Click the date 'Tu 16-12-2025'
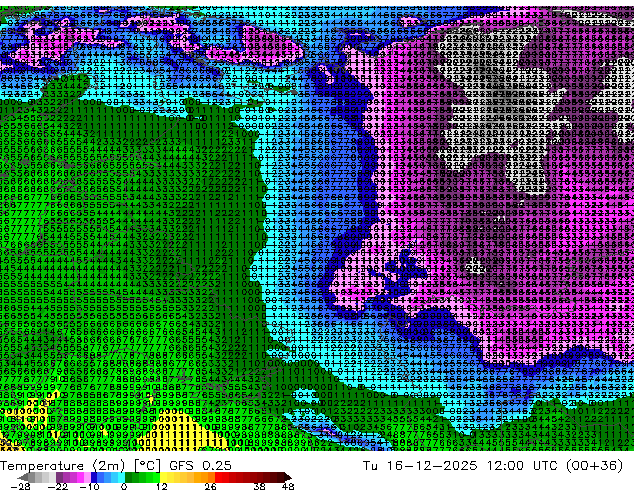This screenshot has height=490, width=634. [420, 466]
